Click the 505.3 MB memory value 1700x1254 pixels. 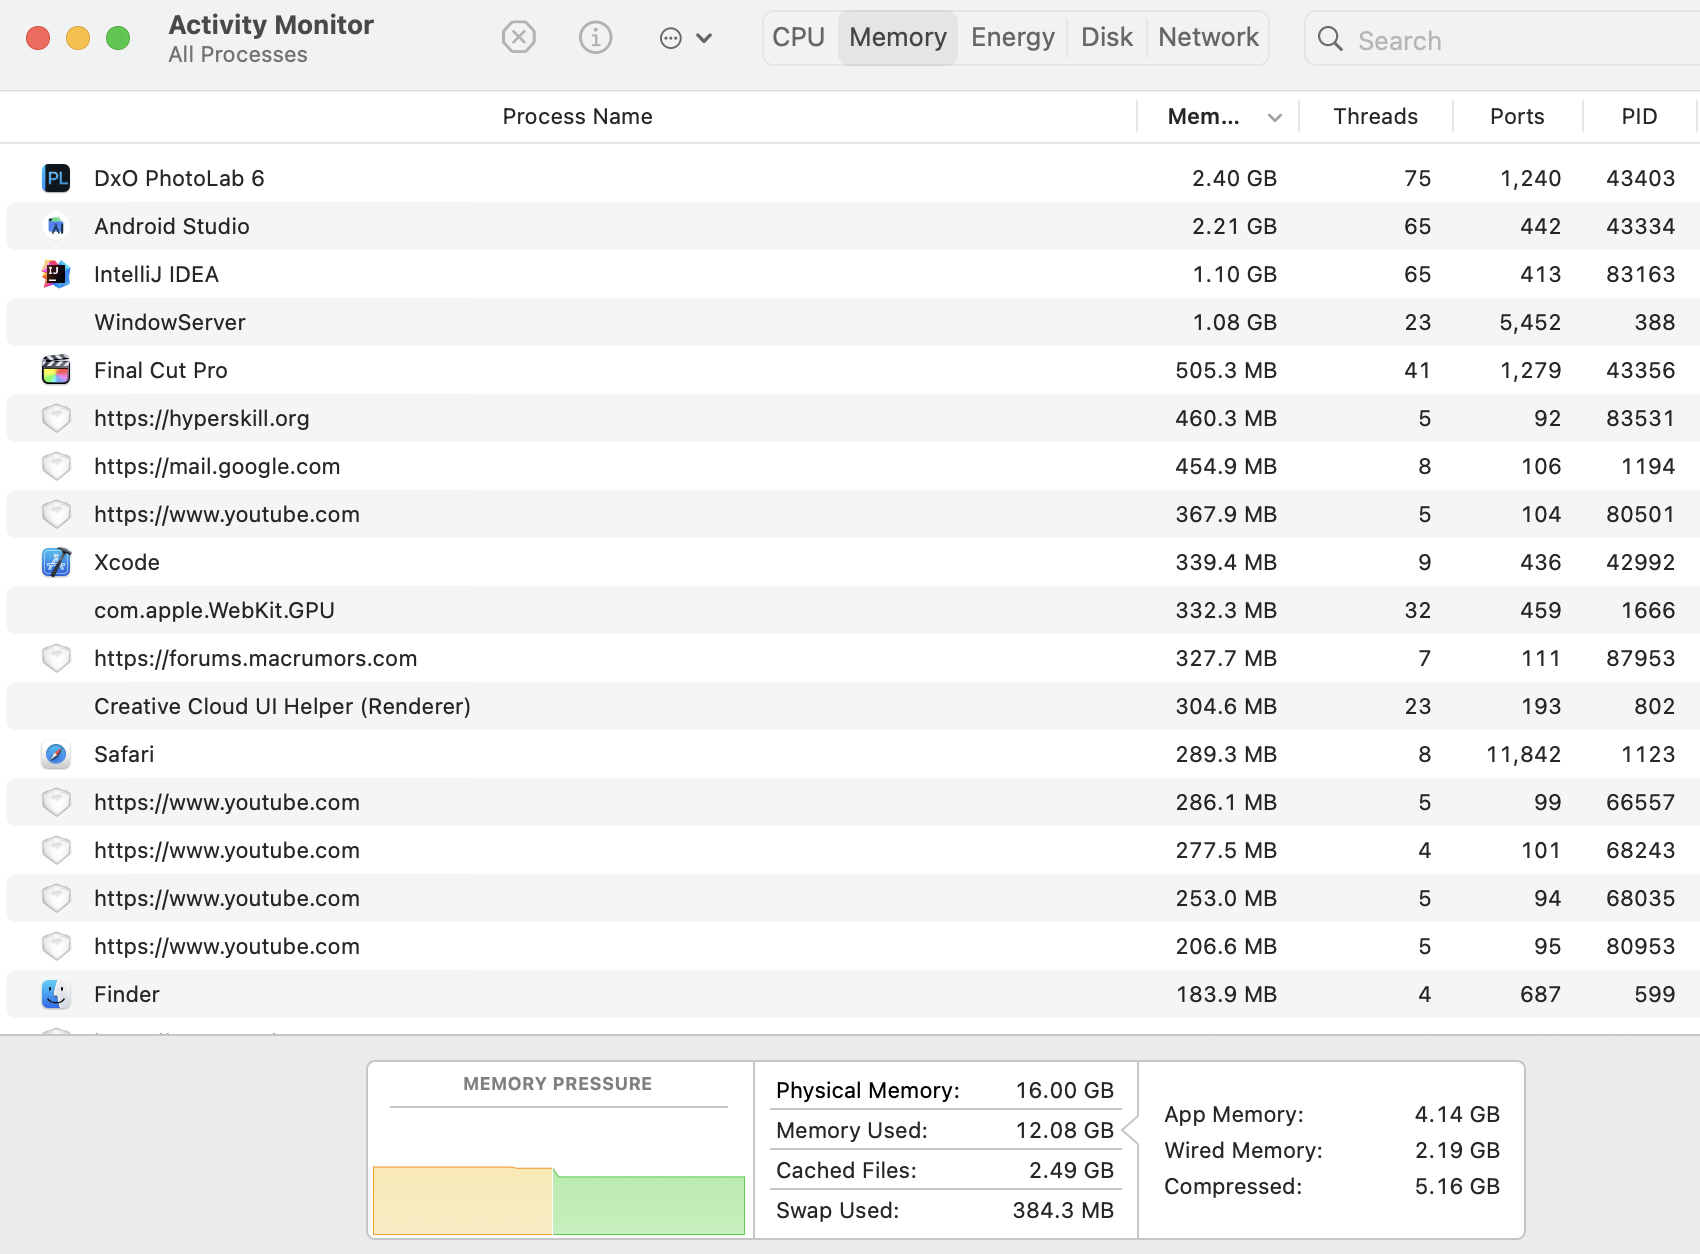(x=1226, y=370)
